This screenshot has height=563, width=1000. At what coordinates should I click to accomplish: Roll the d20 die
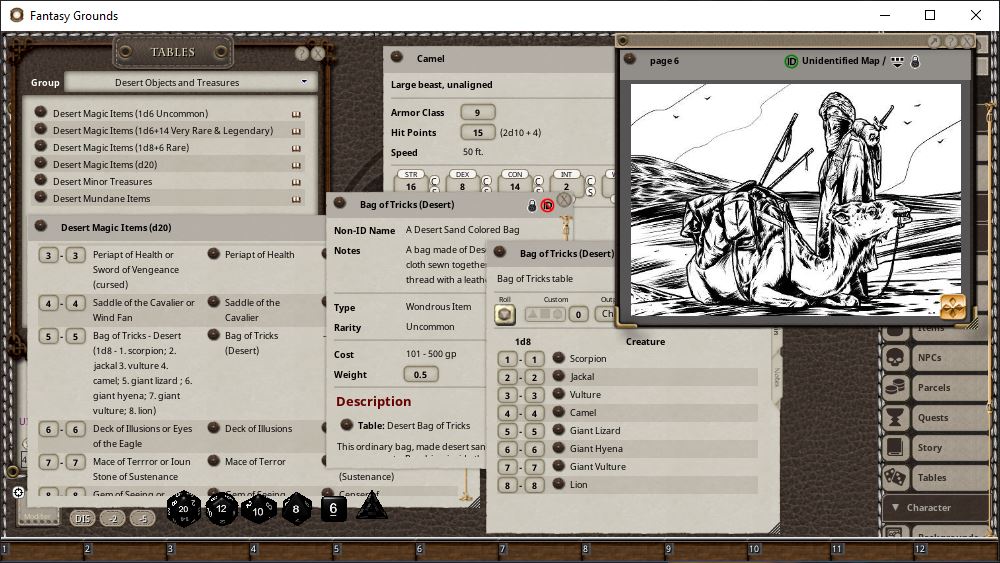pos(184,509)
